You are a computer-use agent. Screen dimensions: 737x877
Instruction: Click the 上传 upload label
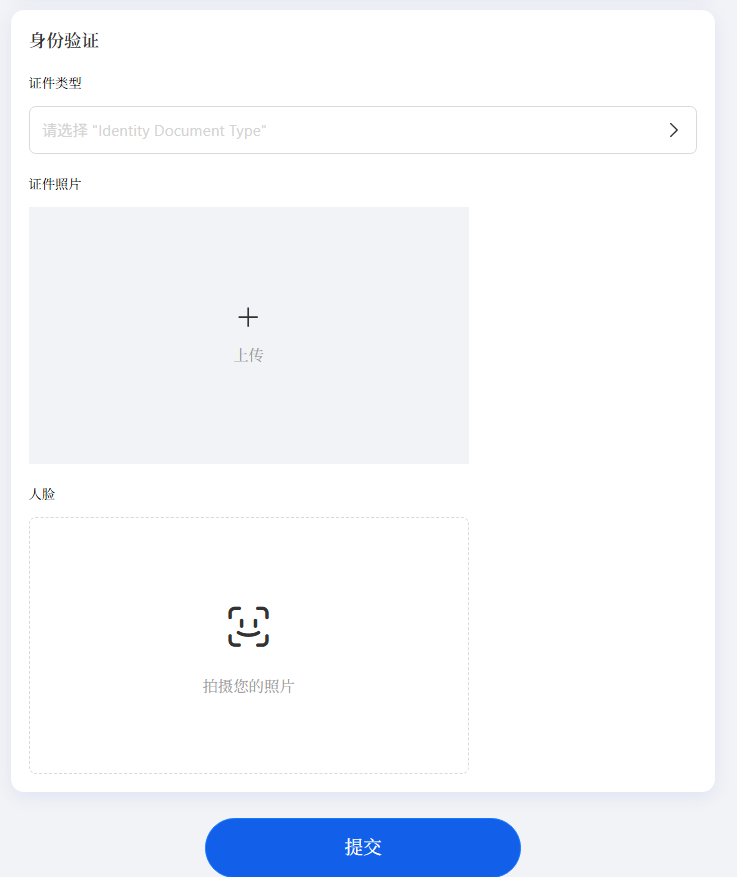248,355
